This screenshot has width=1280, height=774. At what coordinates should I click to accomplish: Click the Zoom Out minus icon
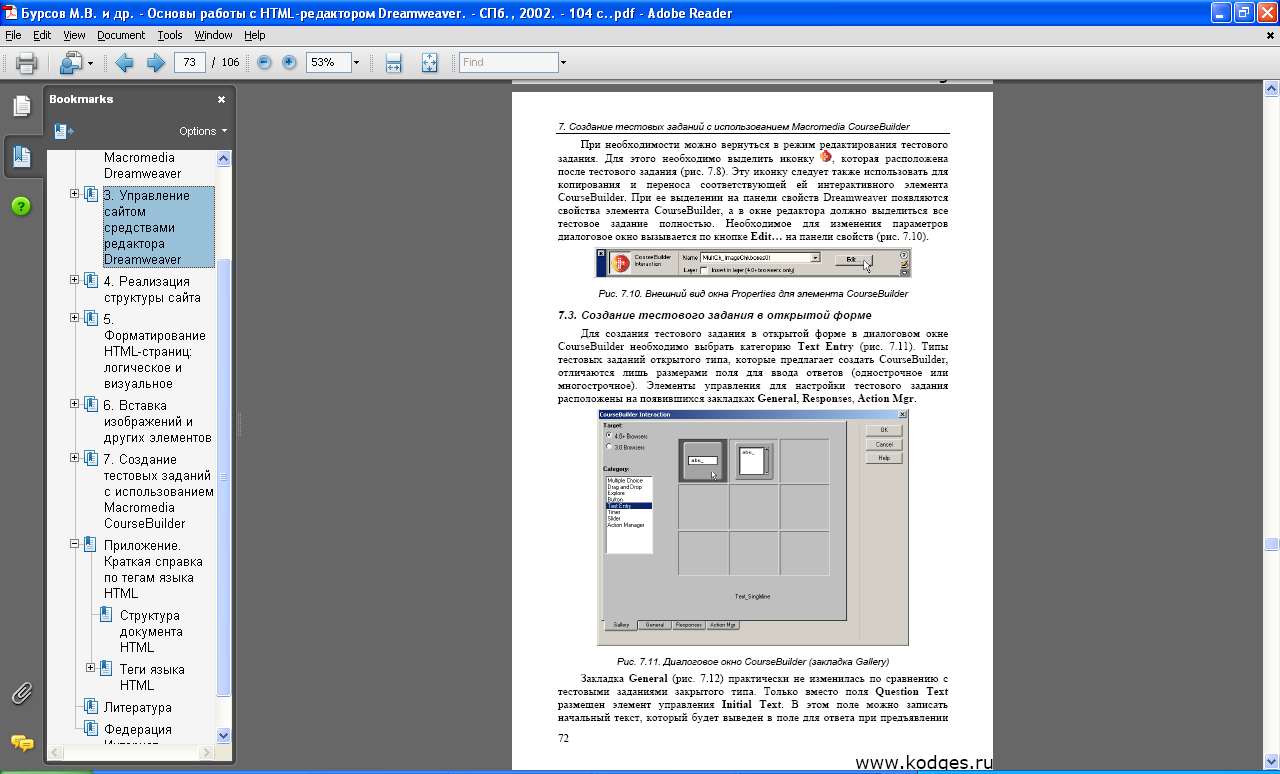click(x=264, y=62)
